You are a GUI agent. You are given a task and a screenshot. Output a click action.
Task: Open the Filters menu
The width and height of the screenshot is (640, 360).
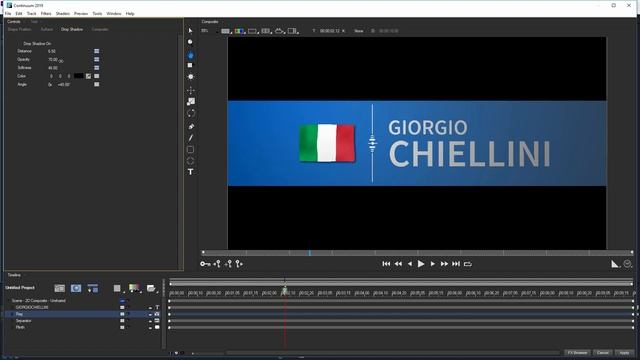click(46, 13)
